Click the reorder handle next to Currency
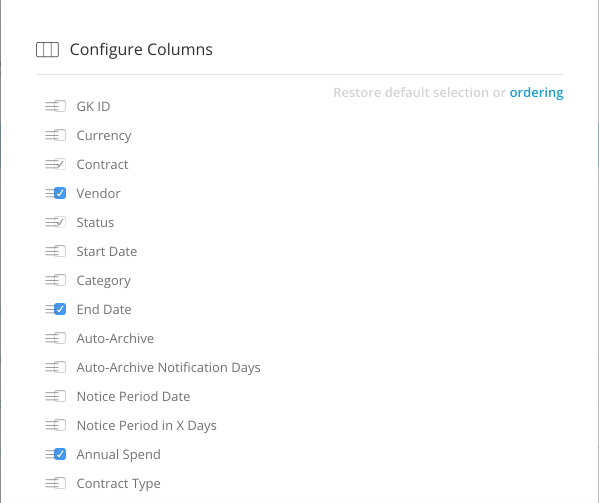Screen dimensions: 599x503 (x=51, y=135)
